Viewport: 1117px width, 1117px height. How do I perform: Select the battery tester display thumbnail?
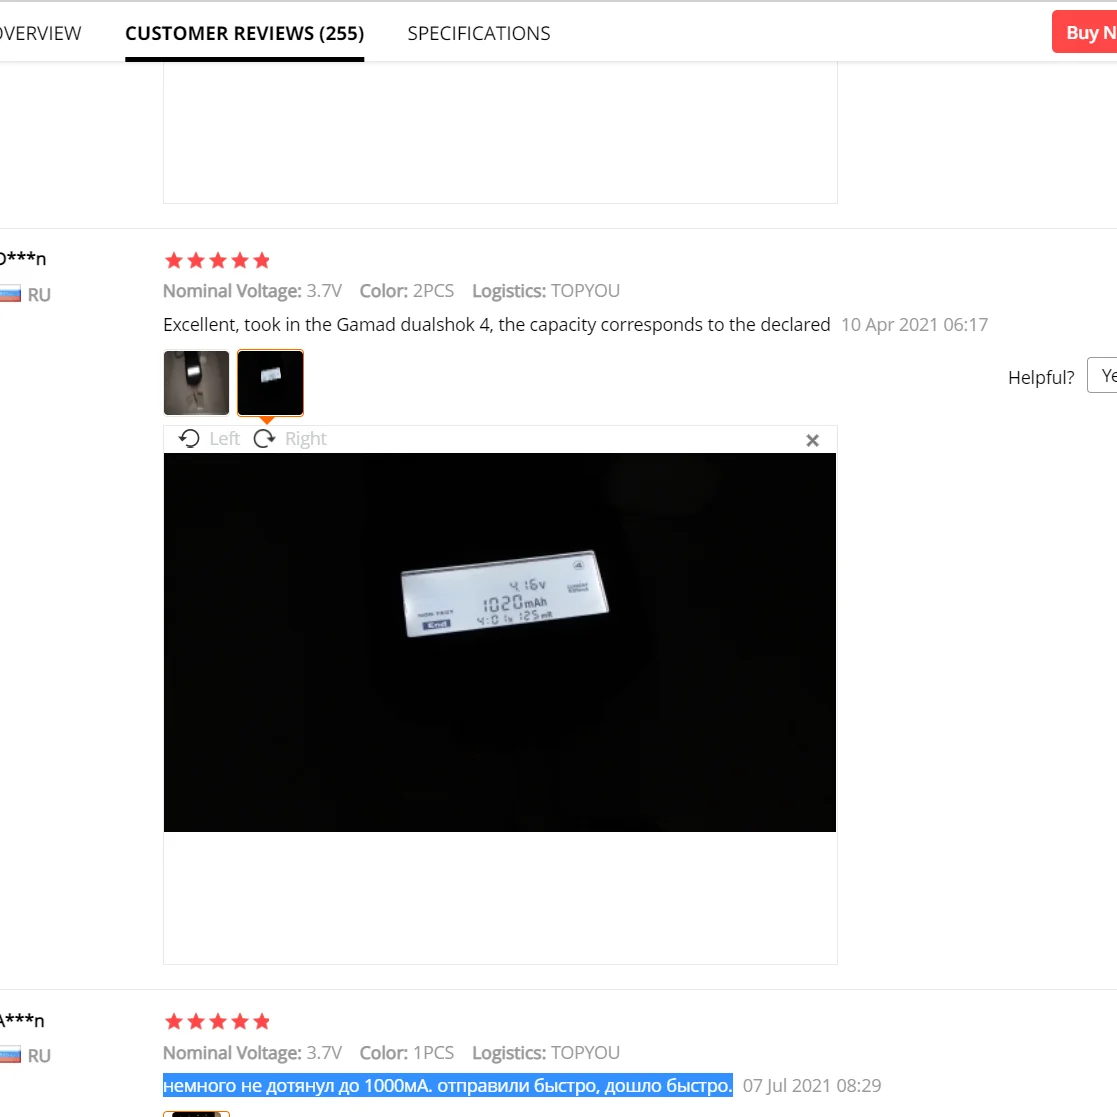[x=270, y=383]
